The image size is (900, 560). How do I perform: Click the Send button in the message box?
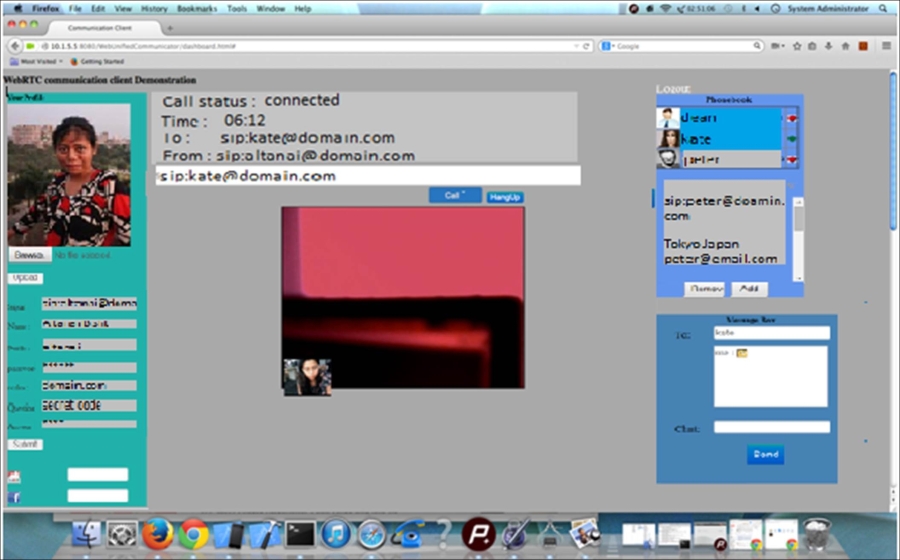pos(765,454)
